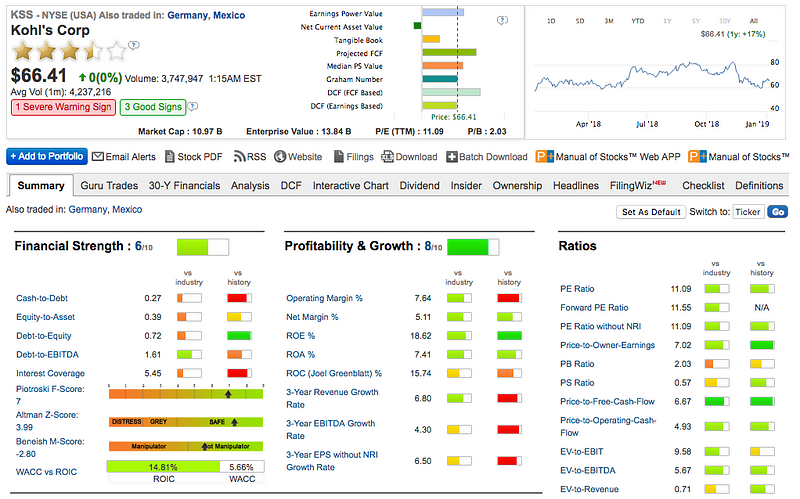Select the Summary tab
Screen dimensions: 800x499
click(x=41, y=186)
